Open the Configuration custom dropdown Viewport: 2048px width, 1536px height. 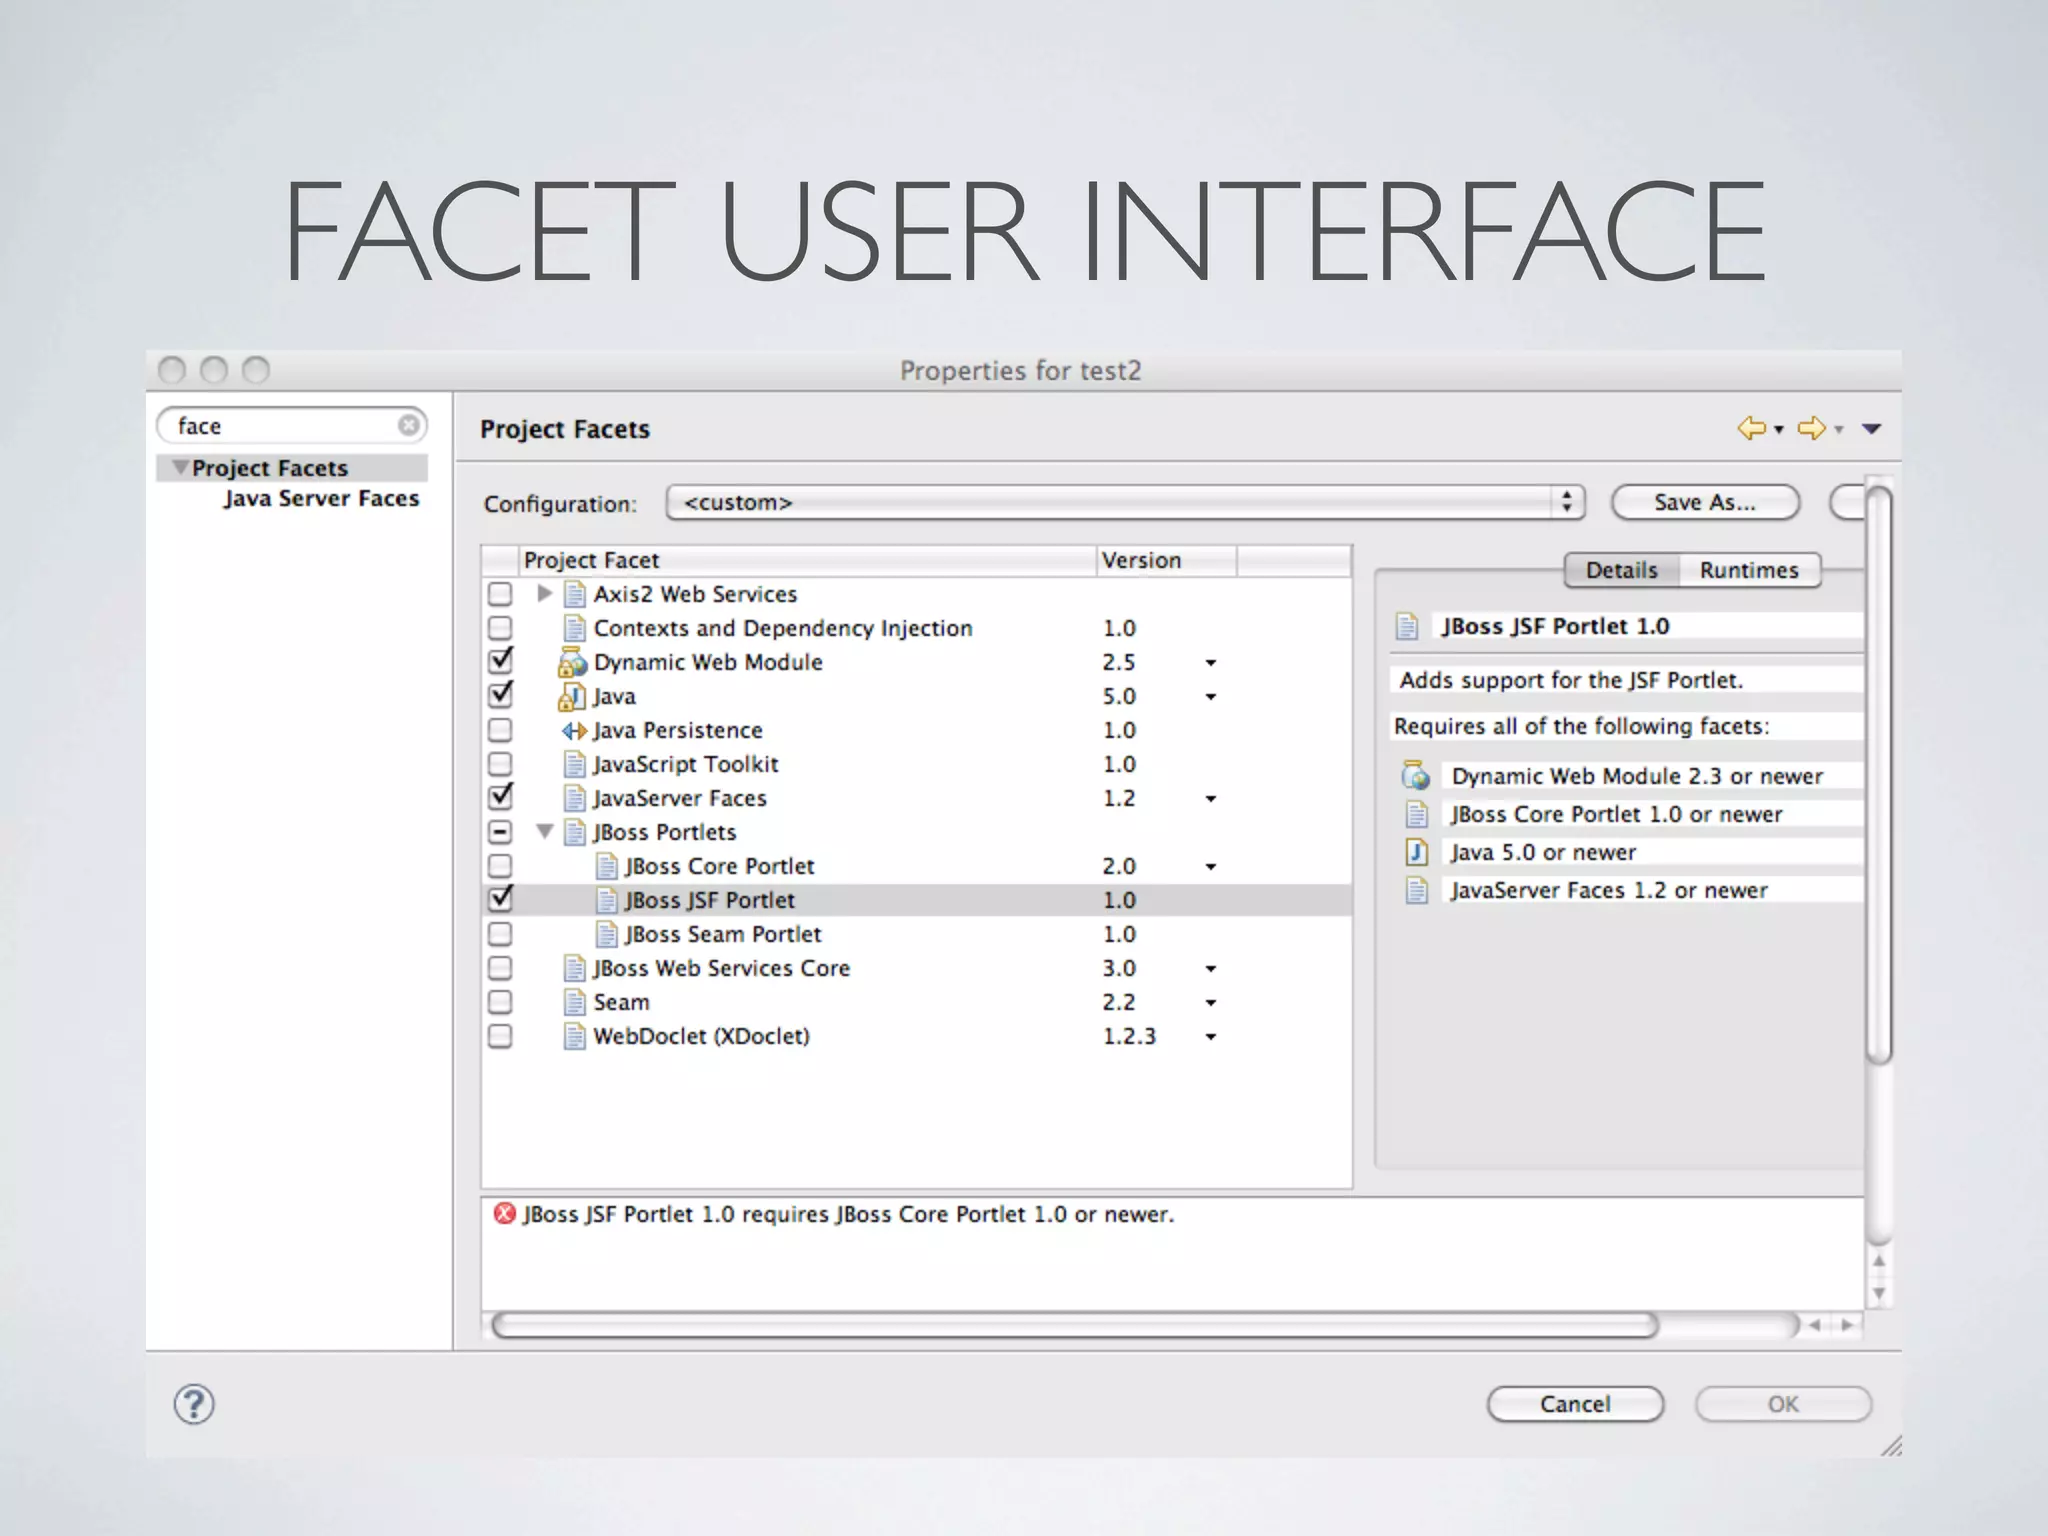[1124, 502]
